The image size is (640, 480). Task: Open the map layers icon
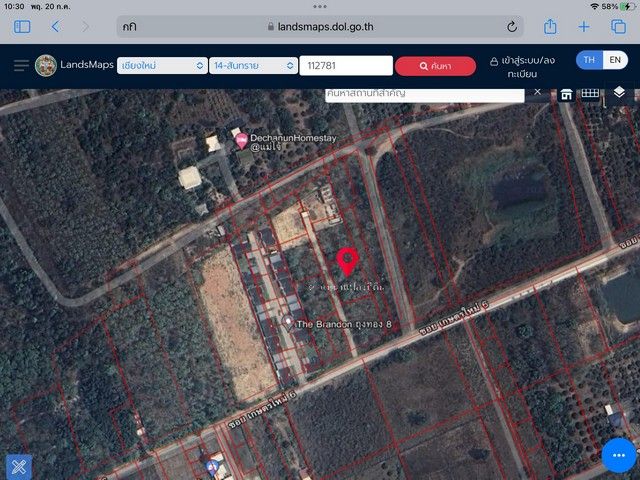pos(619,93)
